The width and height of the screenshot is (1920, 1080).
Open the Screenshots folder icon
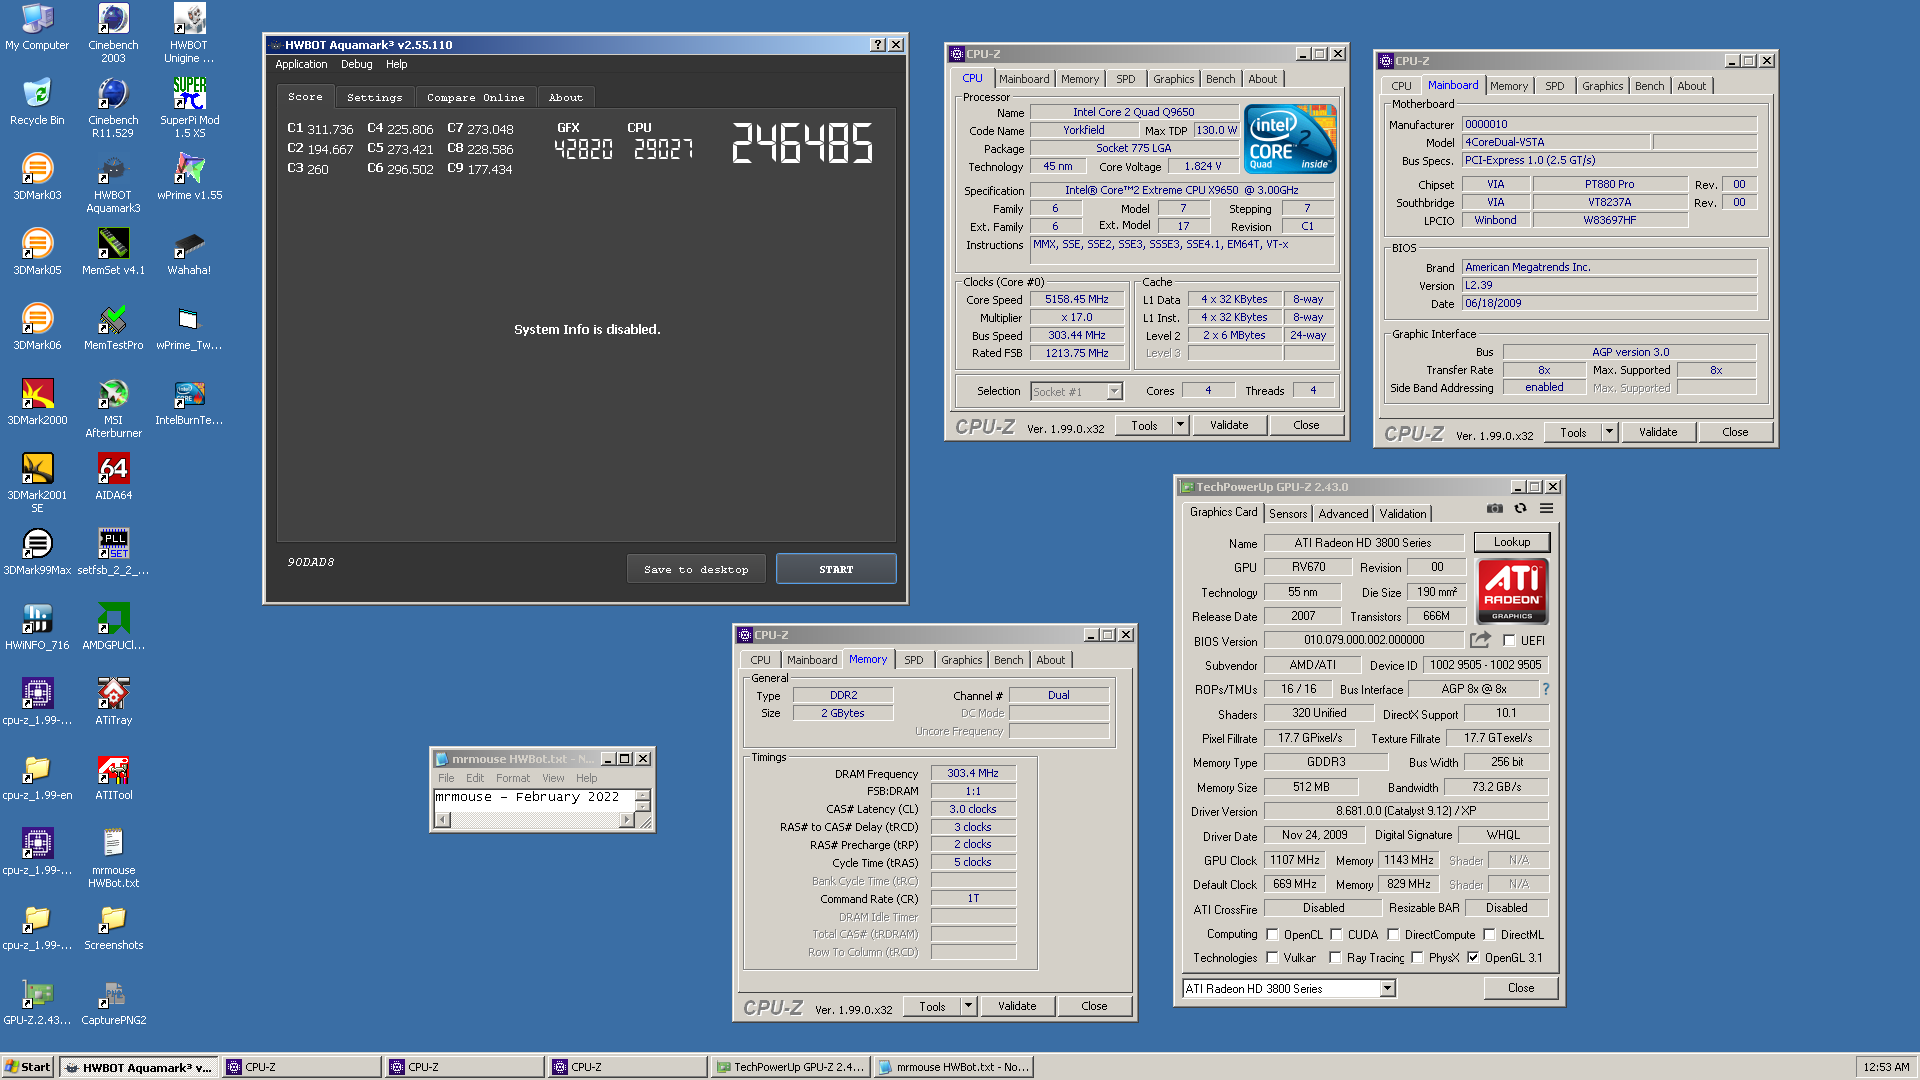(113, 926)
